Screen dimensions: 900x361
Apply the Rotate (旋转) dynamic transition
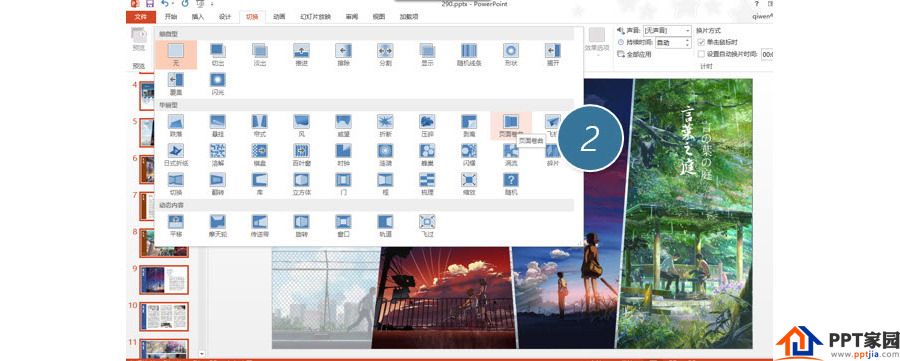[301, 226]
